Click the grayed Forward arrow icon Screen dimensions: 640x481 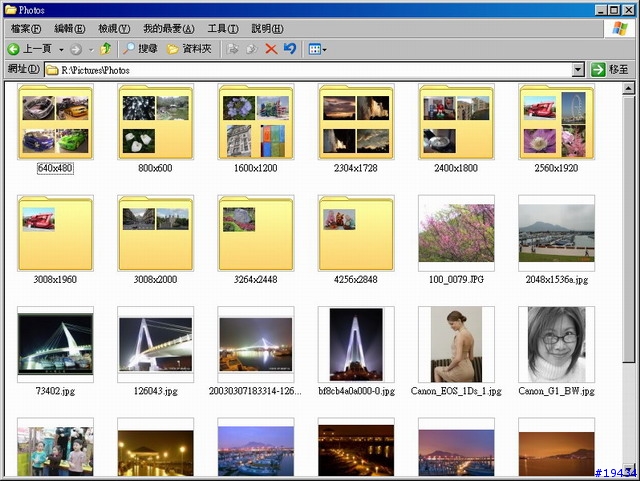[76, 49]
